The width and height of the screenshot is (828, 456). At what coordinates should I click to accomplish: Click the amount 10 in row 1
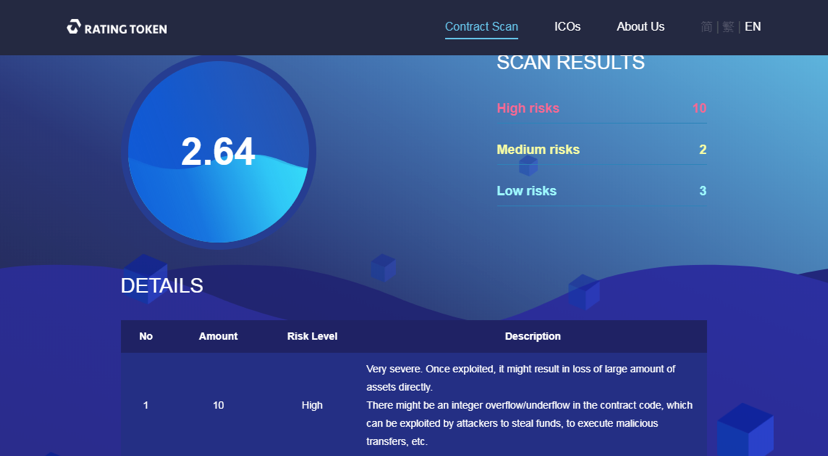[218, 405]
